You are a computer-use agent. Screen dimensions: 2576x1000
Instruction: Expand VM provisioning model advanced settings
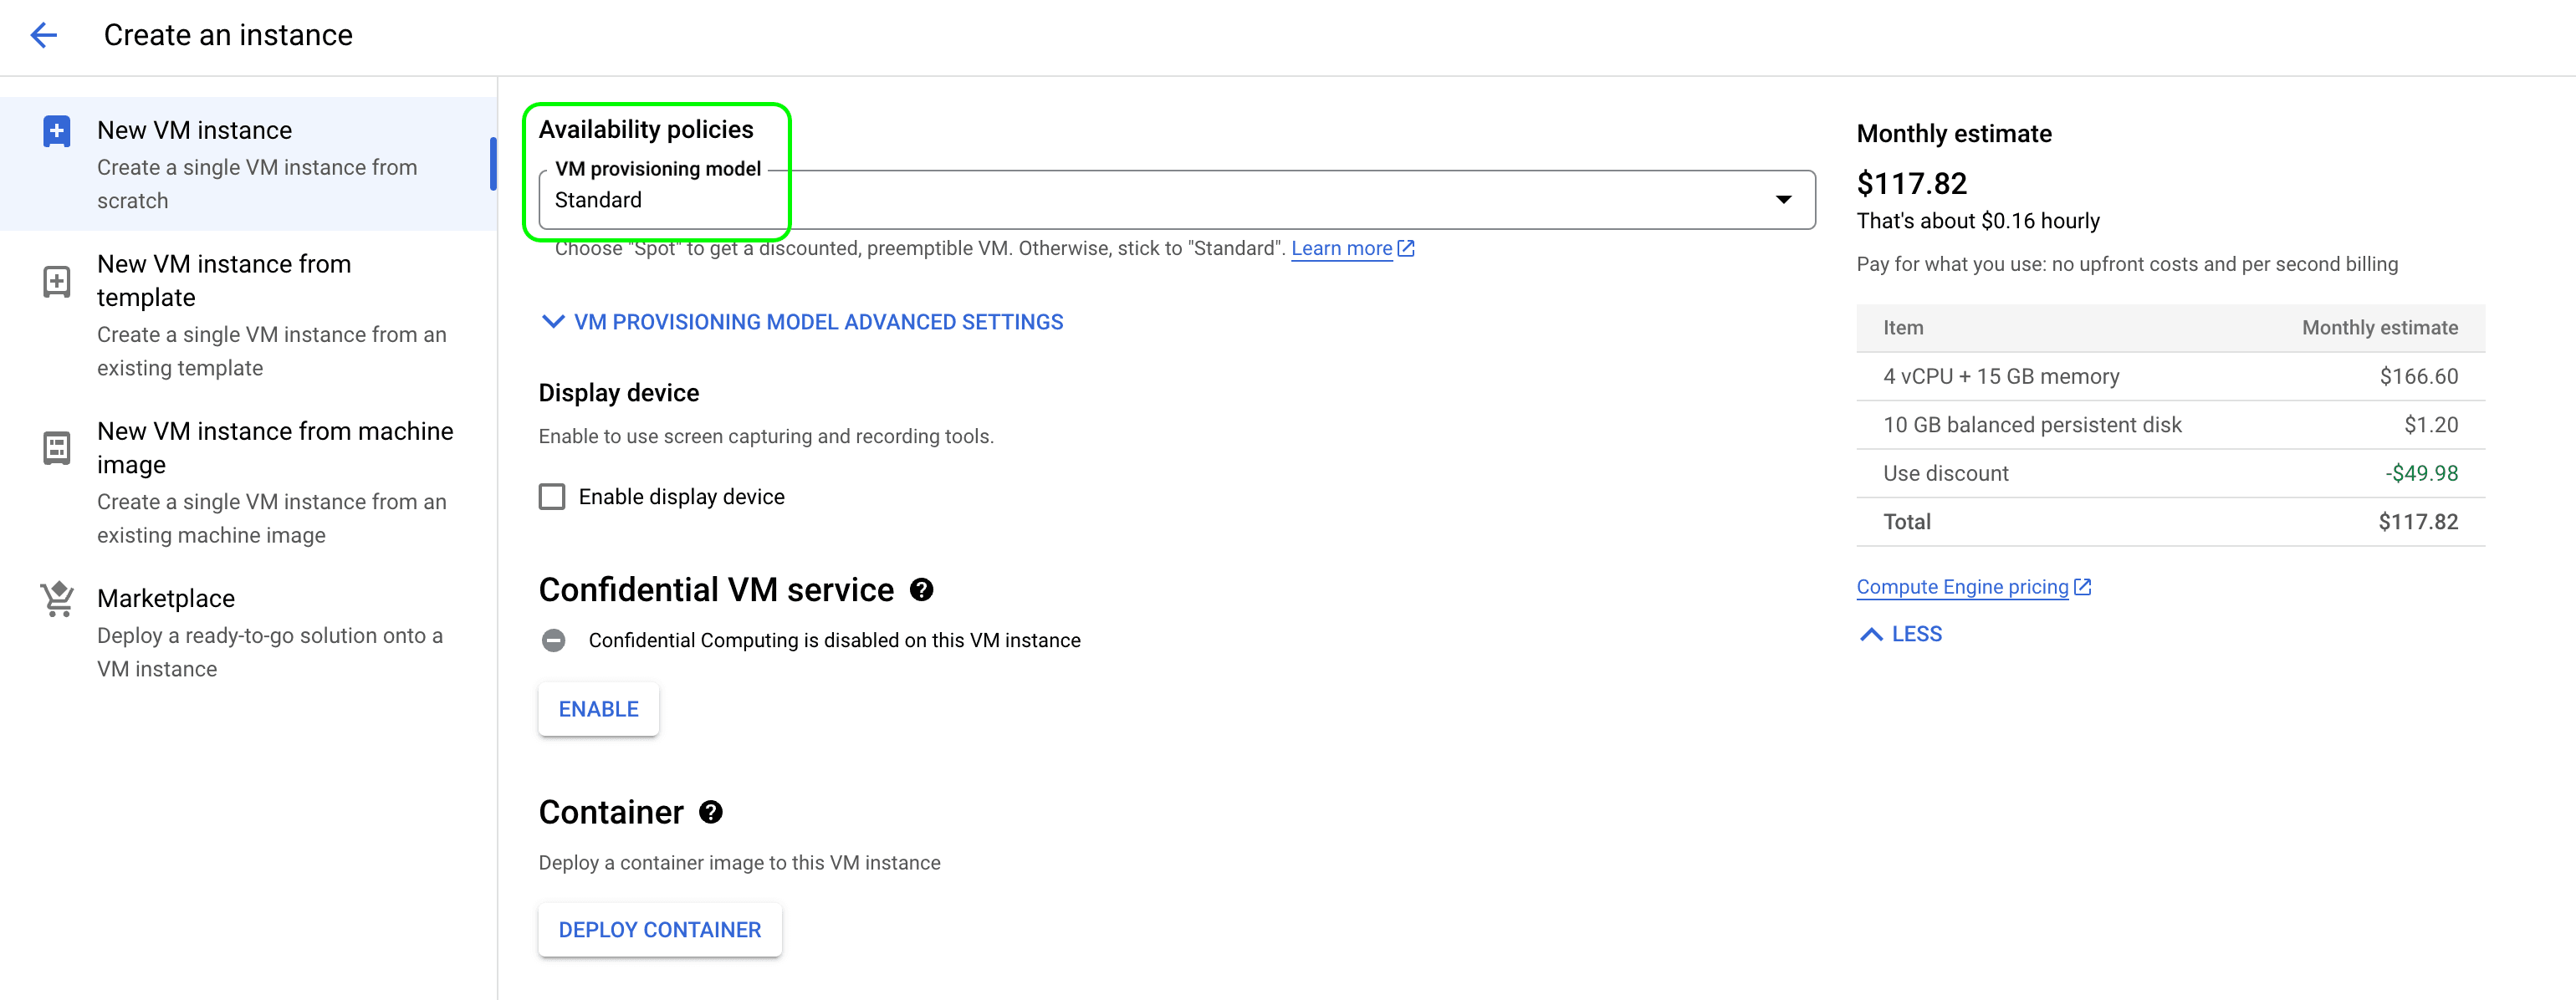[x=801, y=322]
